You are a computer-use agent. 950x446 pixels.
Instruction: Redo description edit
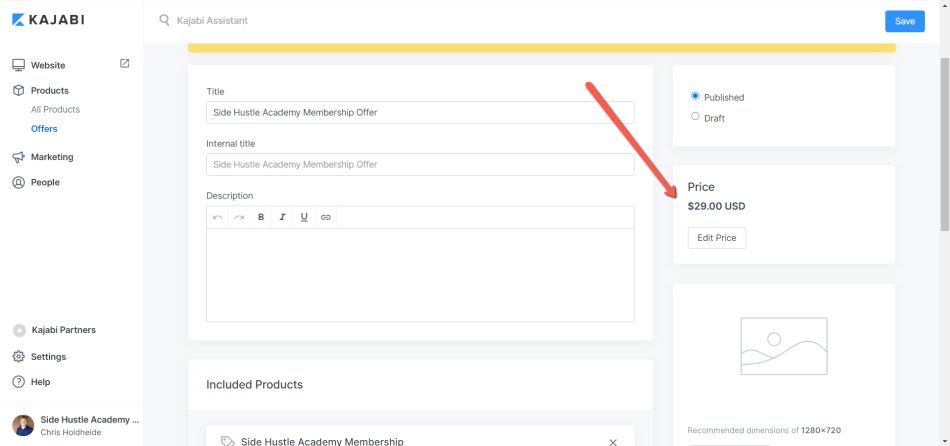239,217
